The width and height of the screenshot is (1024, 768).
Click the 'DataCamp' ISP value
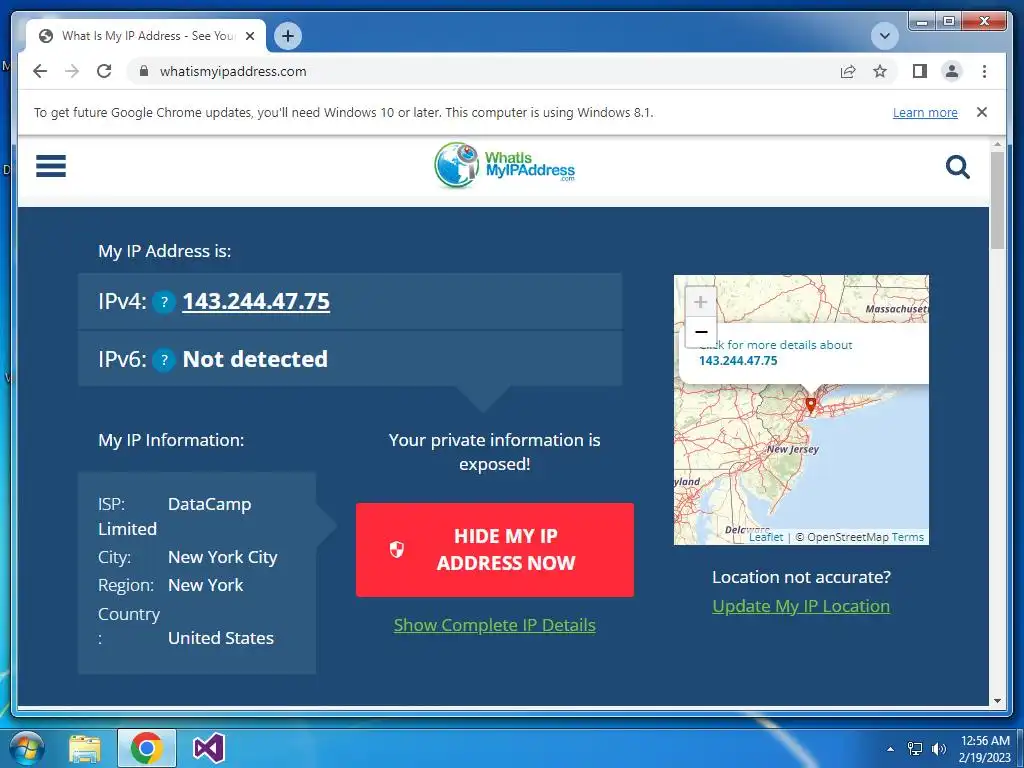coord(210,504)
